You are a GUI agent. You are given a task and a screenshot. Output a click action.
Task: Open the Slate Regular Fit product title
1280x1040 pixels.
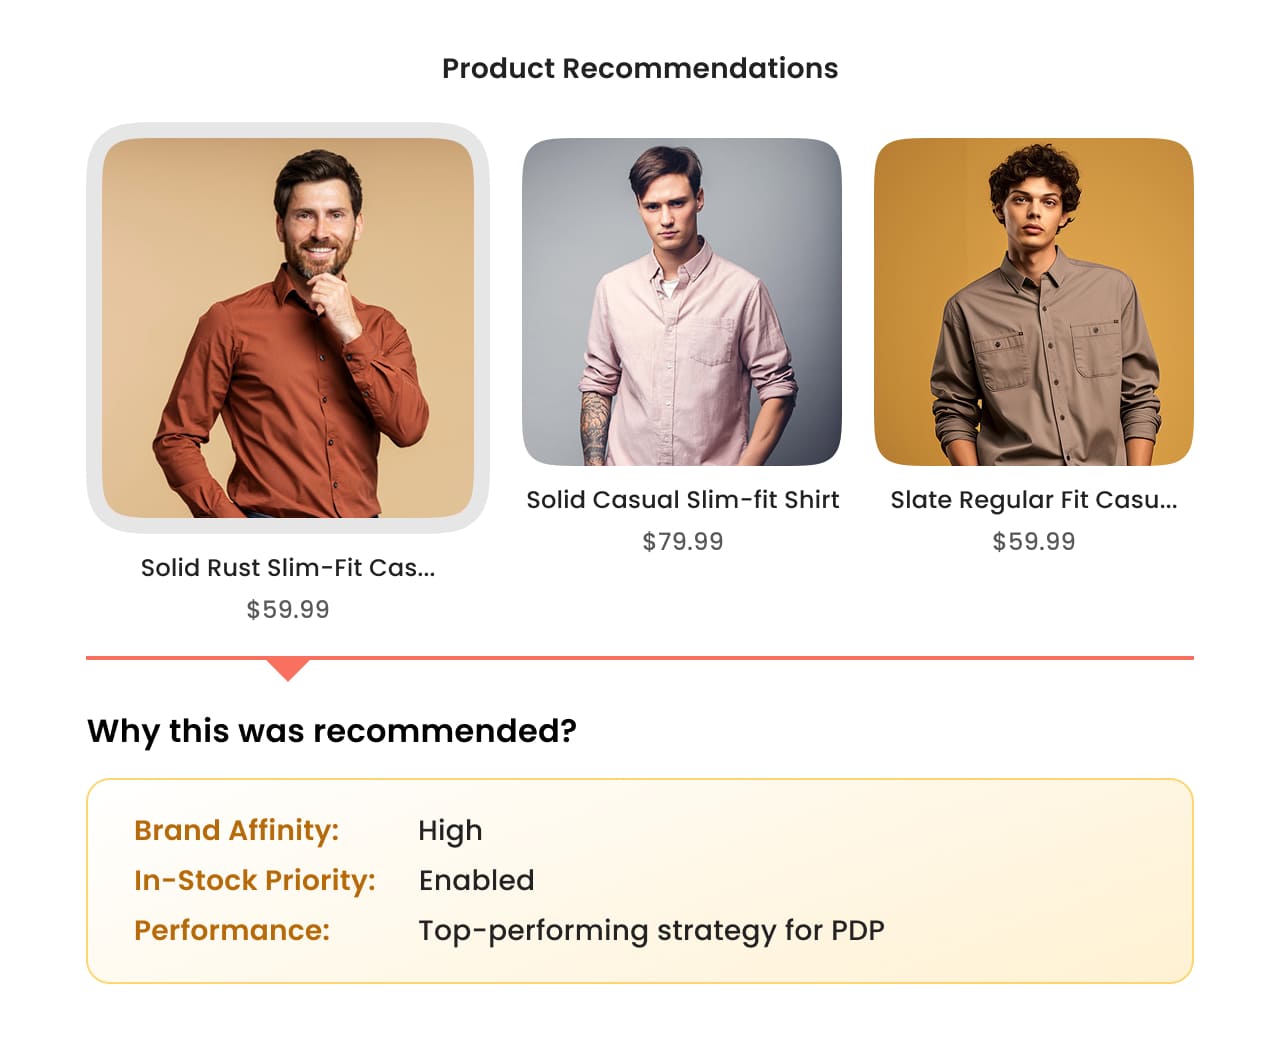coord(1034,500)
